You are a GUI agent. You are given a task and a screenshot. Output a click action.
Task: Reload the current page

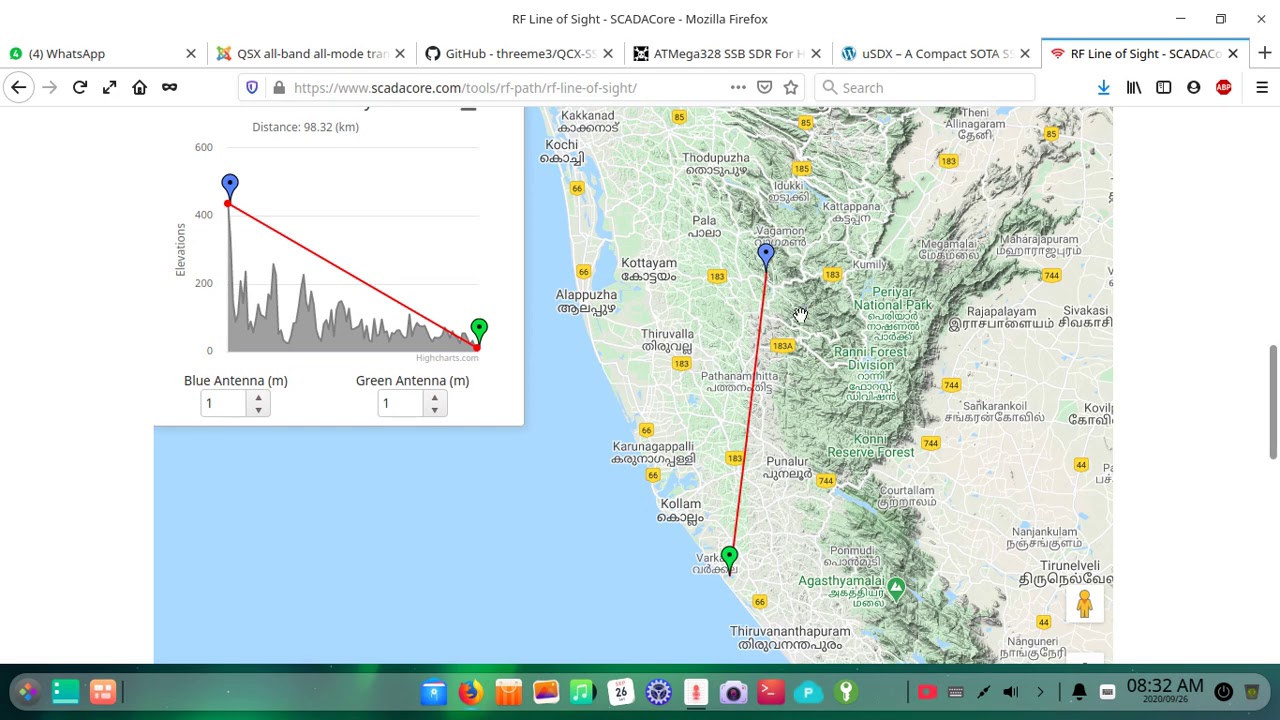80,88
